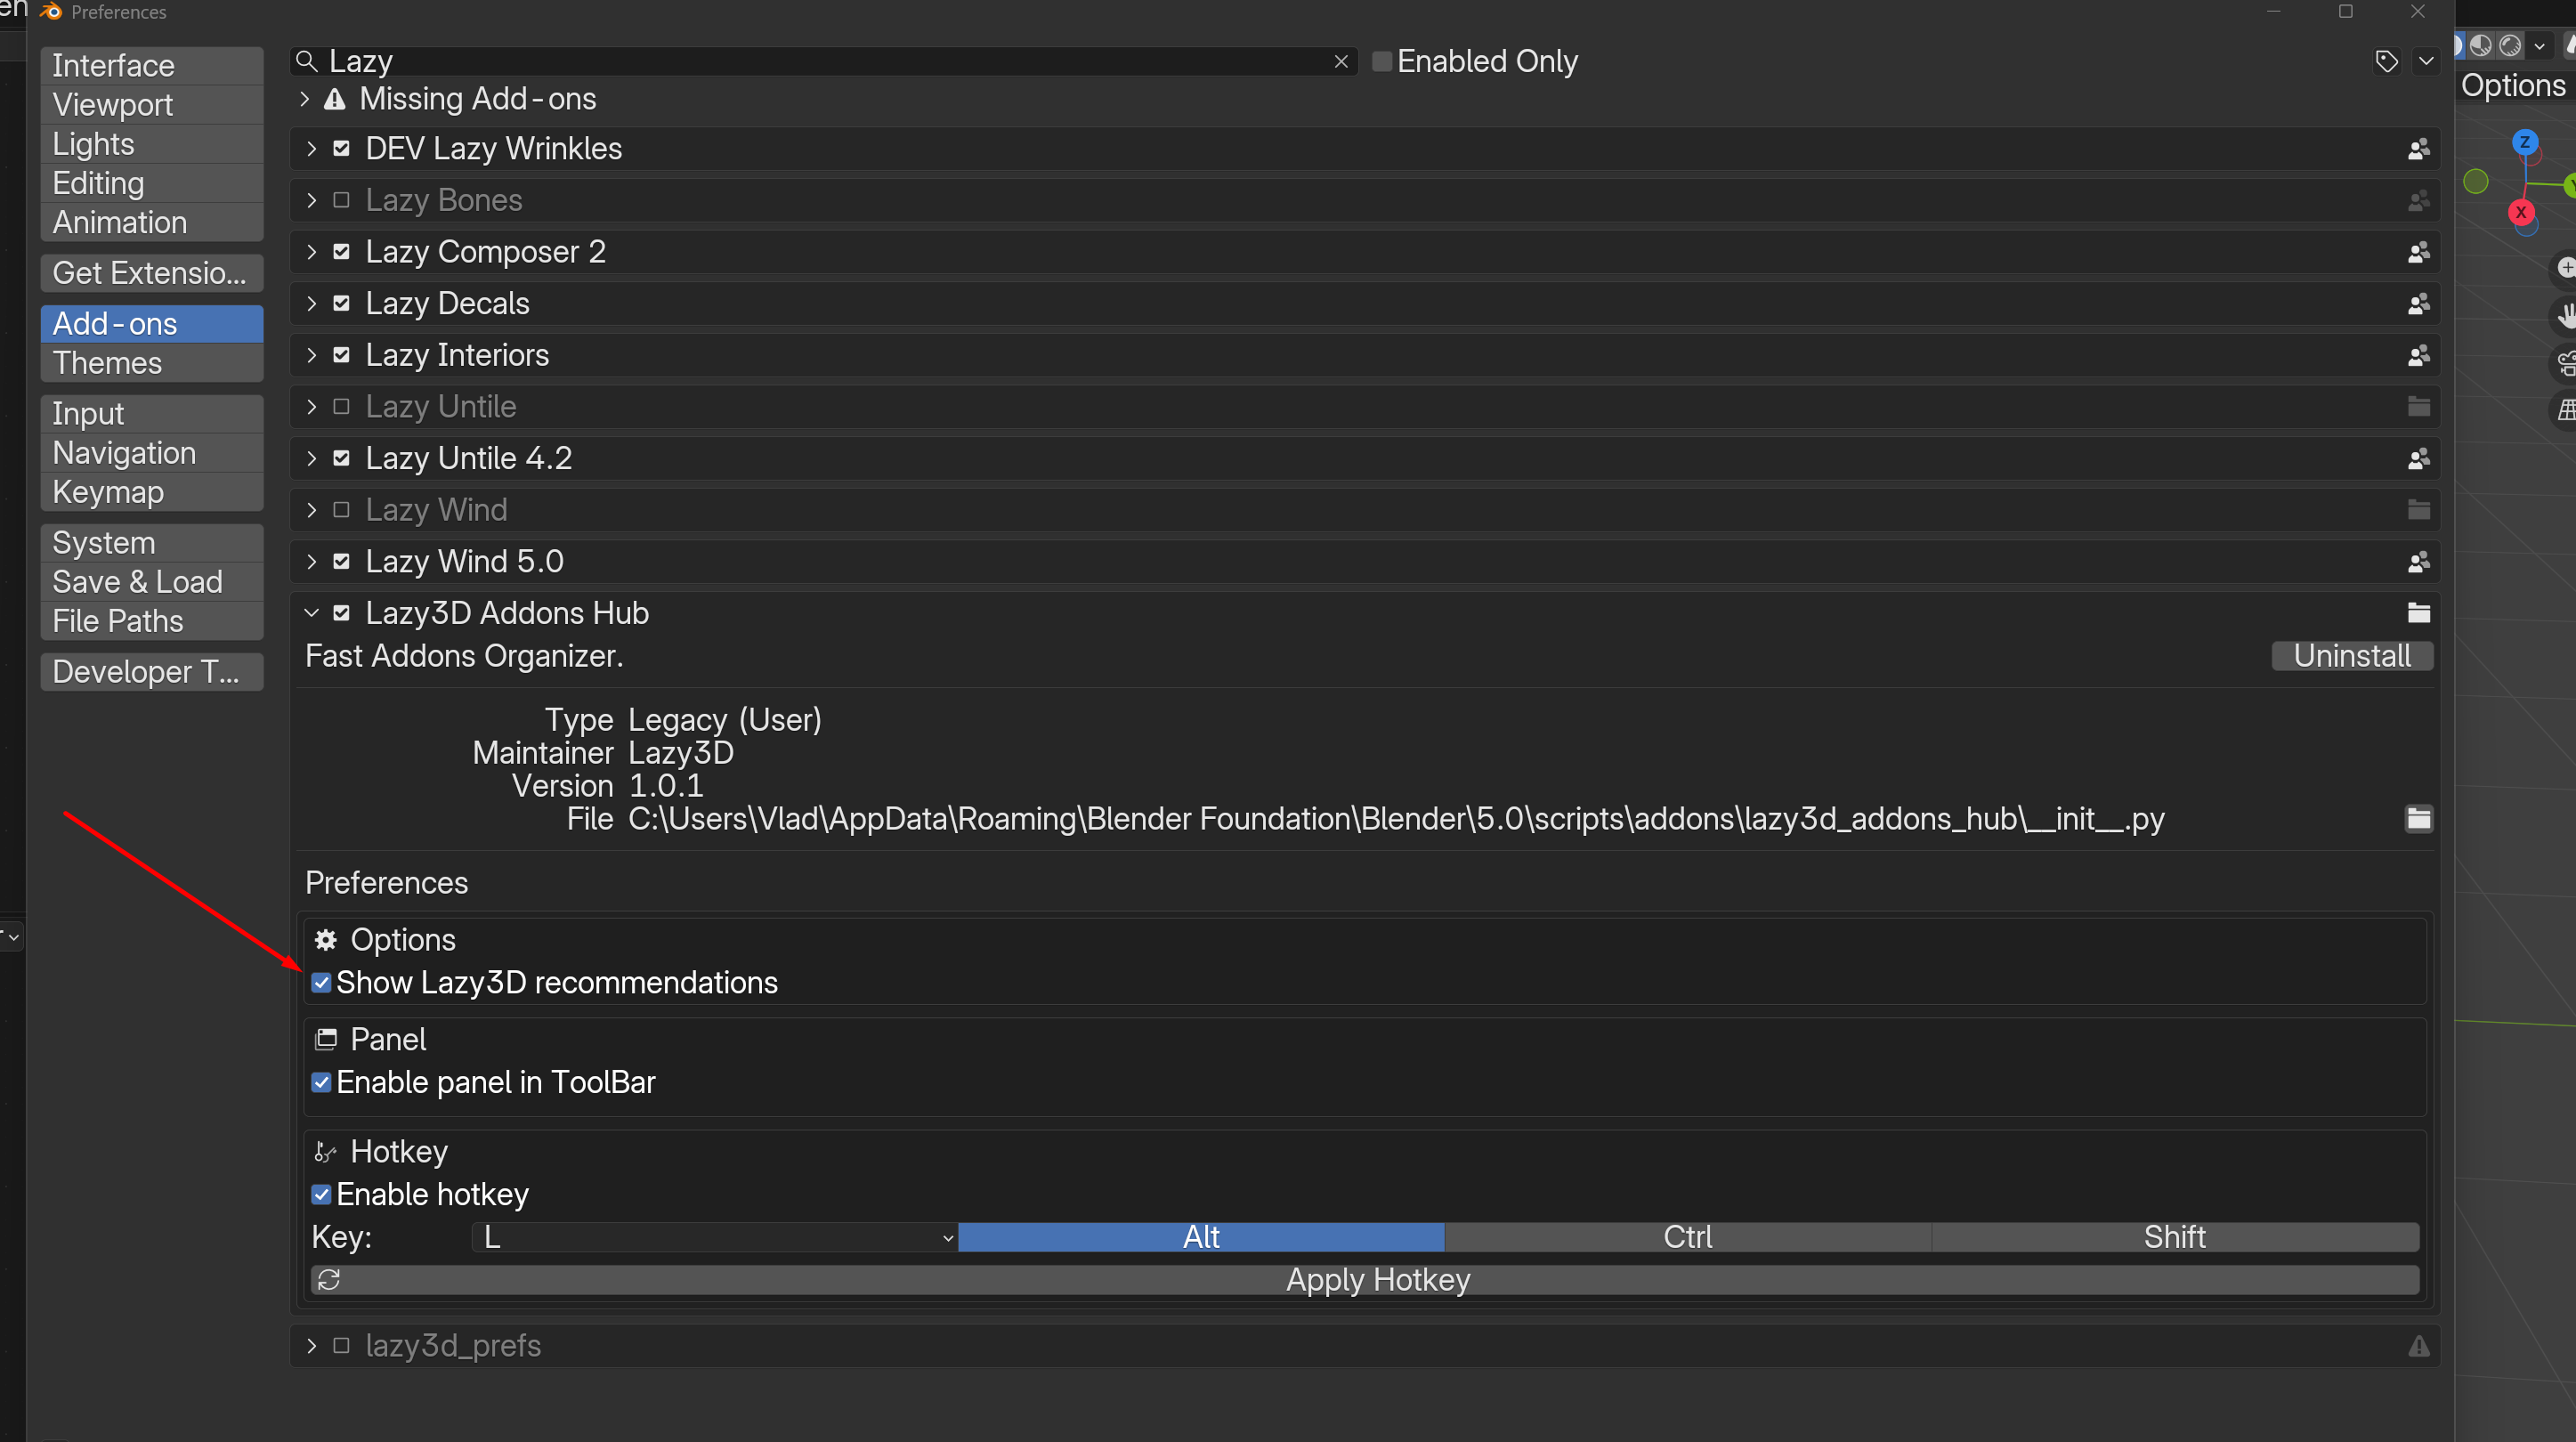The image size is (2576, 1442).
Task: Switch to the File Paths tab
Action: click(152, 621)
